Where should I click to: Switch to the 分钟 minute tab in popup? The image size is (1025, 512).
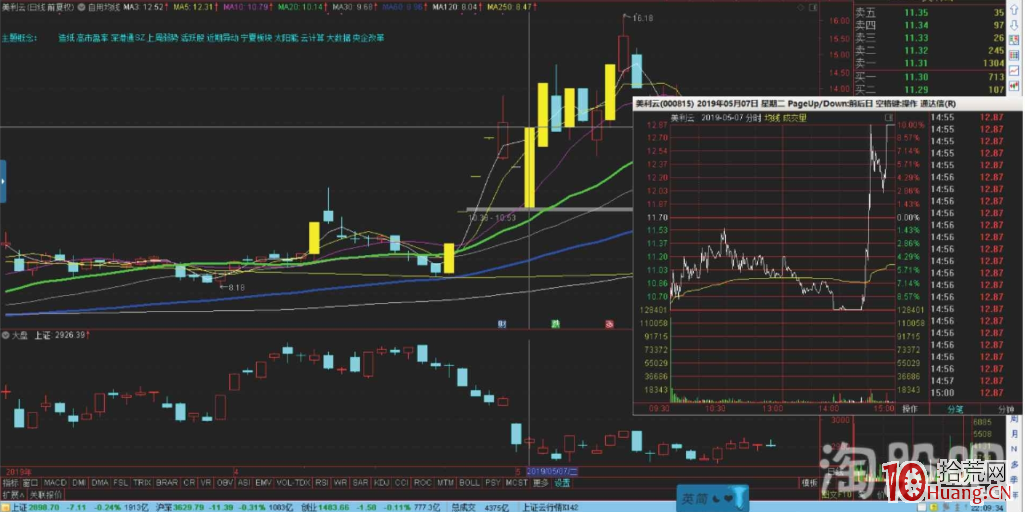(1007, 409)
